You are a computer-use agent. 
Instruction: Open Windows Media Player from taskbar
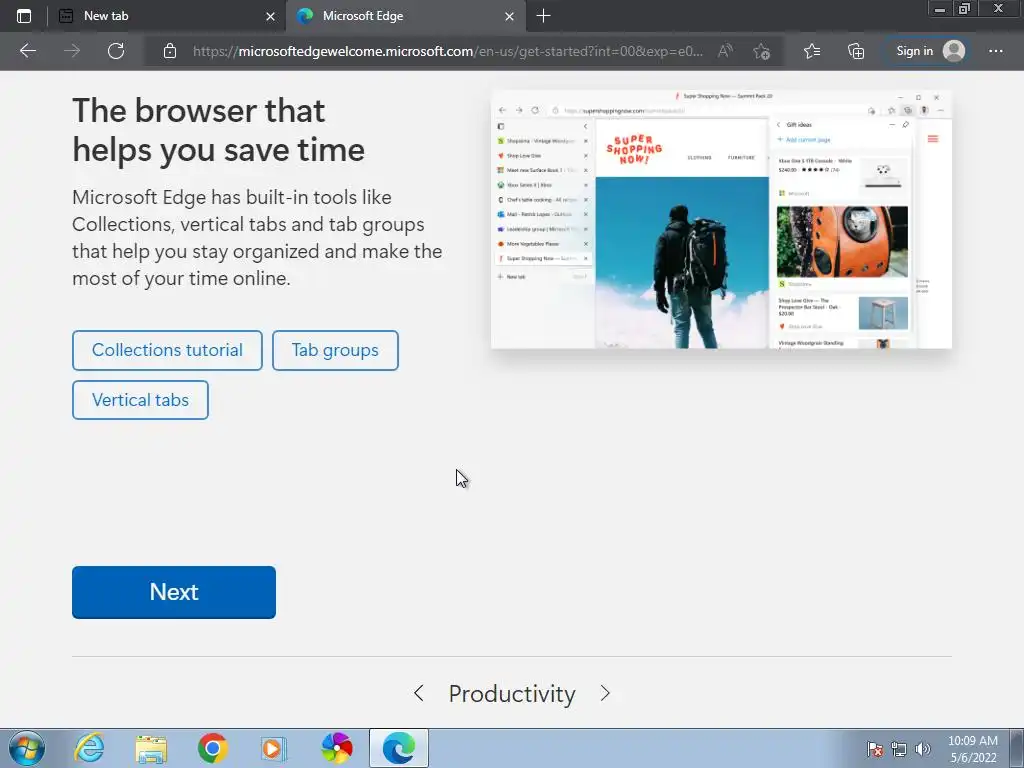coord(274,748)
